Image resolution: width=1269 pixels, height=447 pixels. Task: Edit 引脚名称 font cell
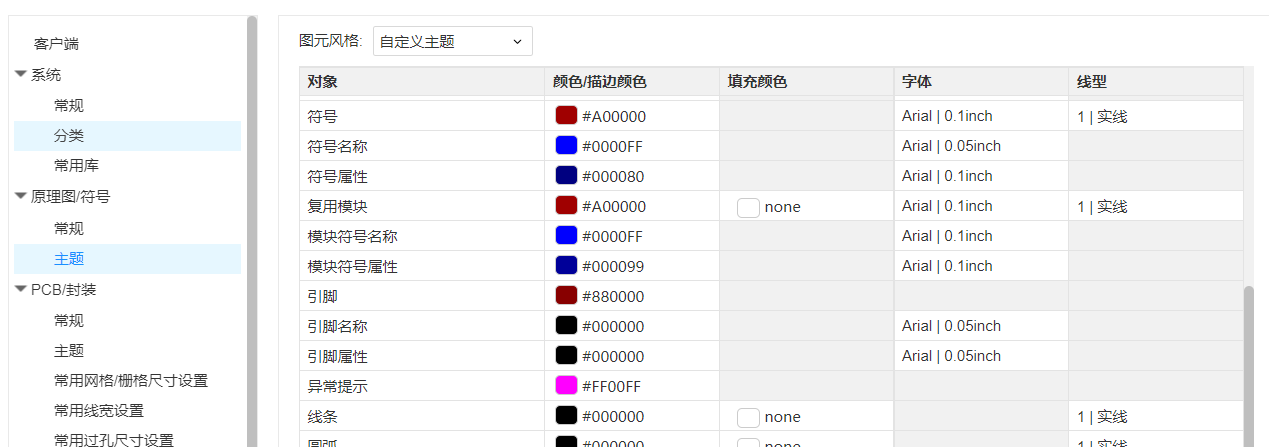(x=981, y=326)
